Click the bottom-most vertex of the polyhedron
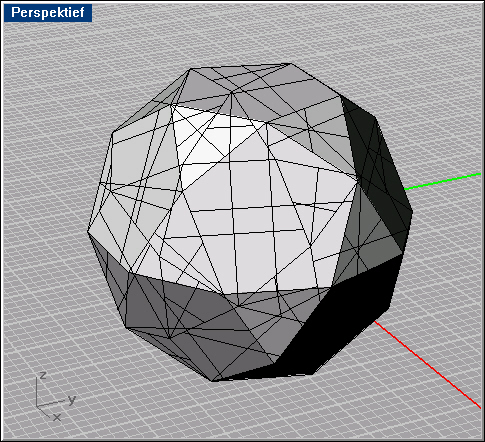Viewport: 485px width, 442px height. tap(213, 381)
